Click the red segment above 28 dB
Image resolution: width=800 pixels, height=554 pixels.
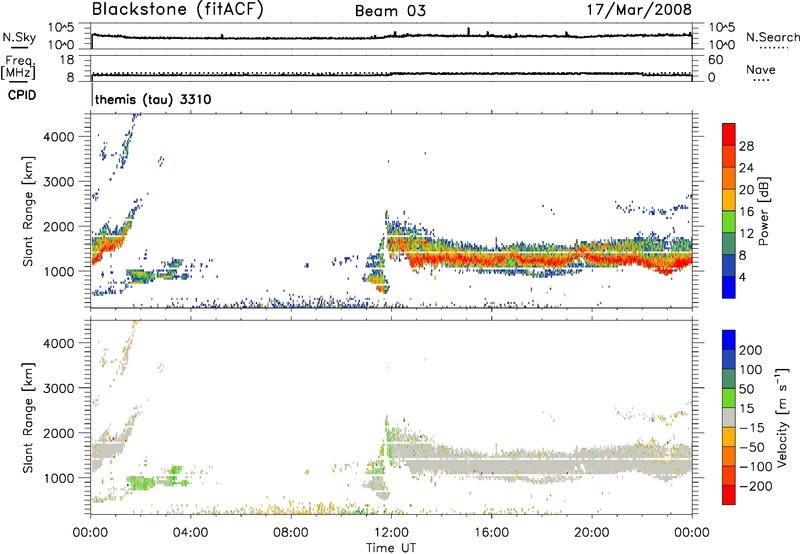coord(729,134)
